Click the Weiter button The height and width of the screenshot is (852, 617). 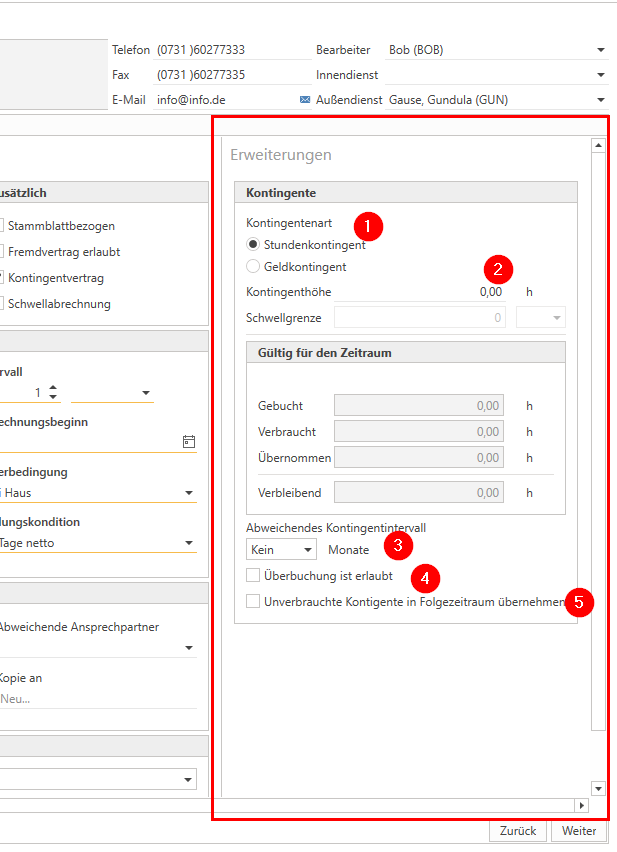coord(579,831)
